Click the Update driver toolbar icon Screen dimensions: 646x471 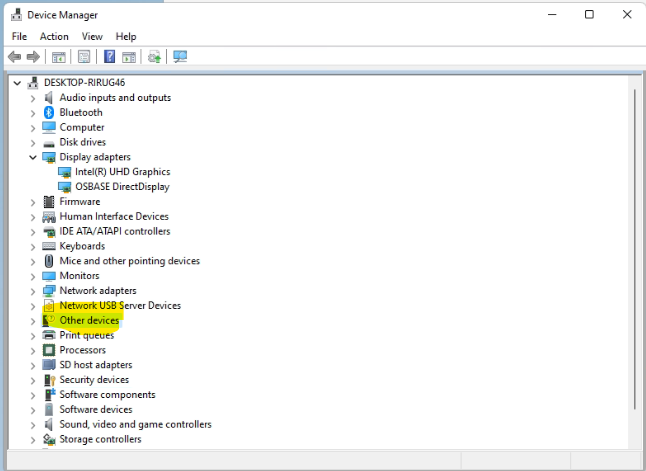[154, 57]
